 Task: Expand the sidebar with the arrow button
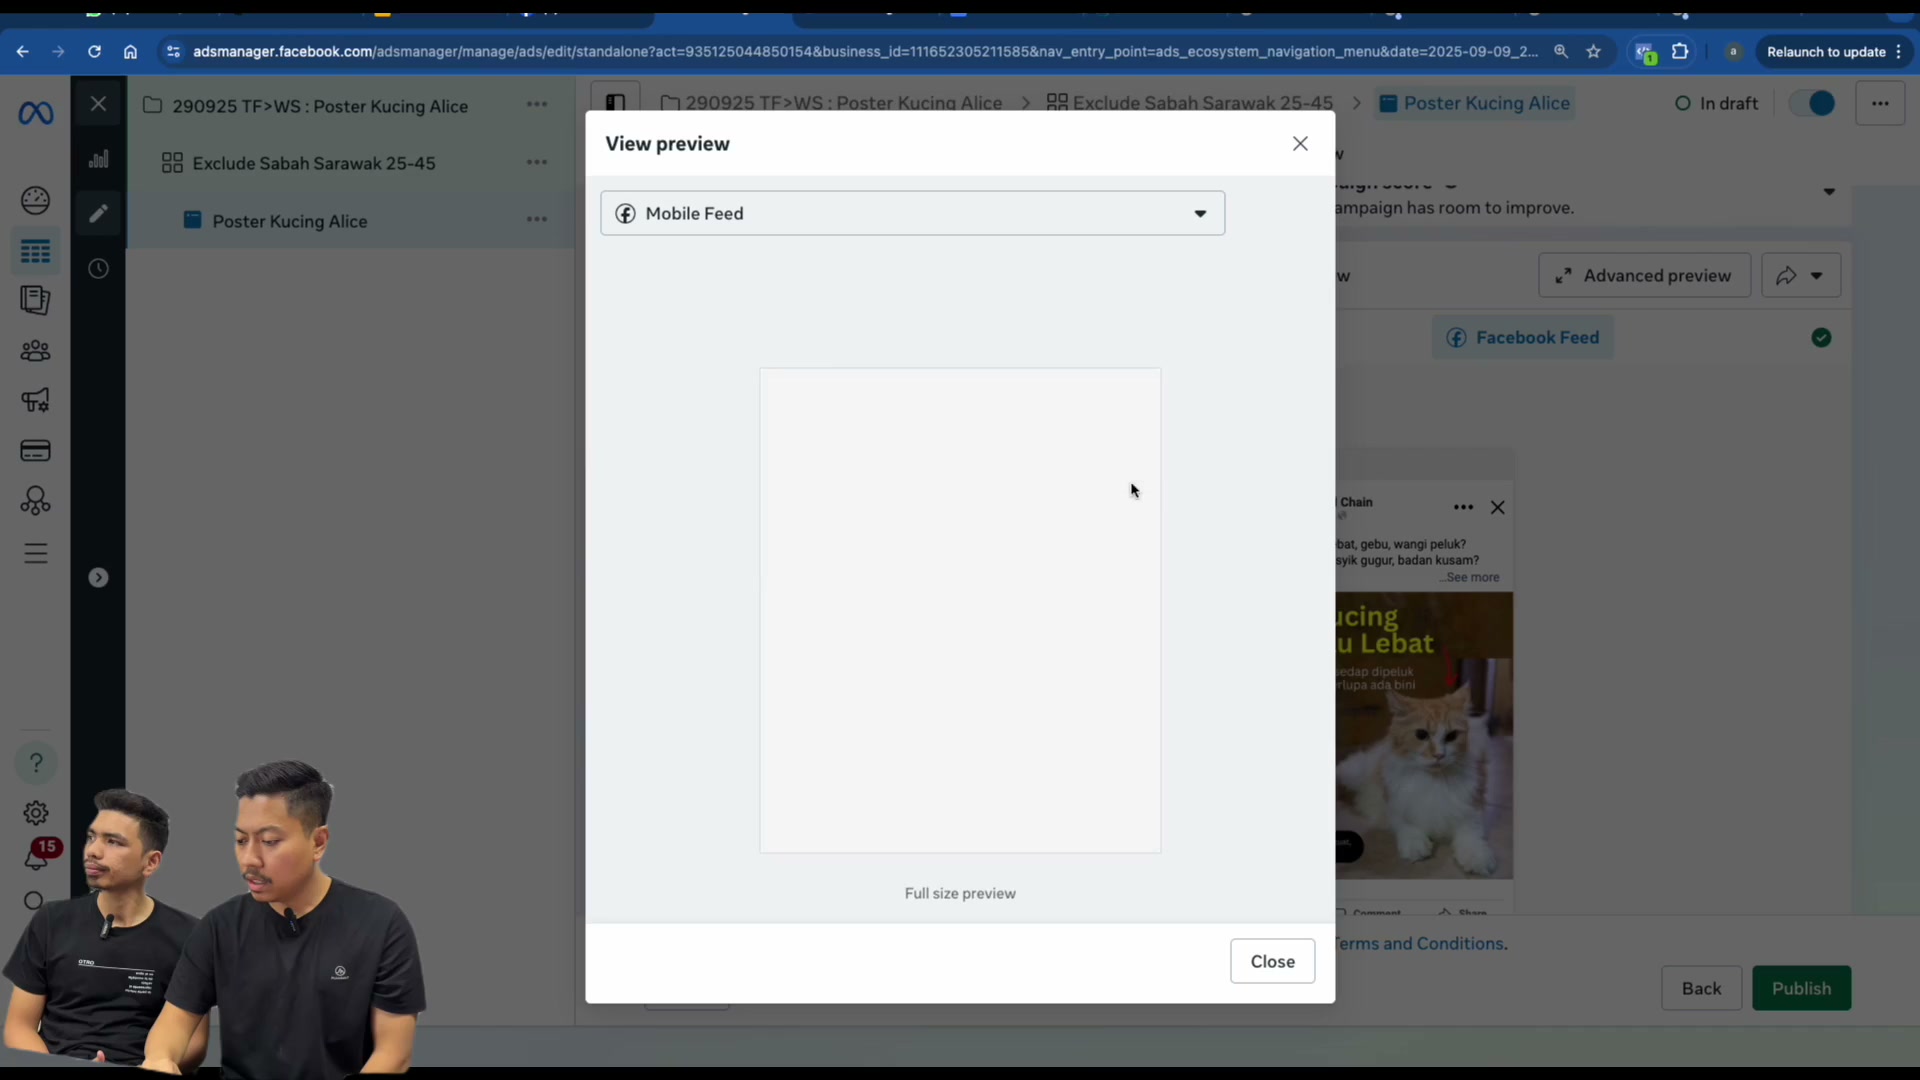point(98,577)
